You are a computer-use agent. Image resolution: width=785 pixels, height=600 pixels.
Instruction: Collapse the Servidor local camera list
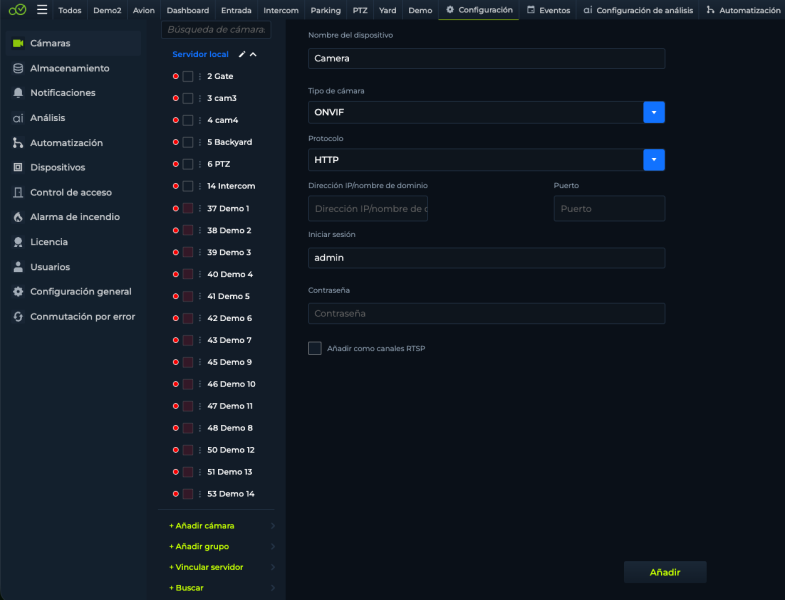click(253, 54)
